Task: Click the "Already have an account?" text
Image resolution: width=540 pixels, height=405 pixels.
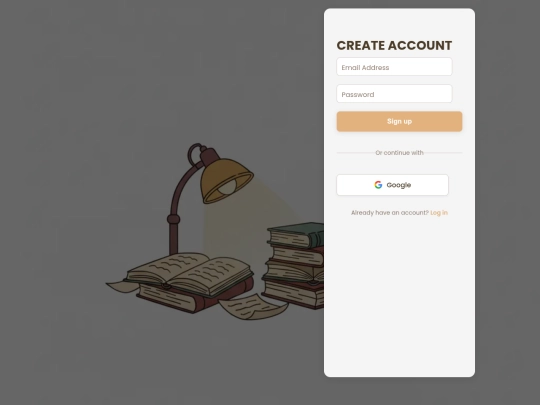Action: [390, 213]
